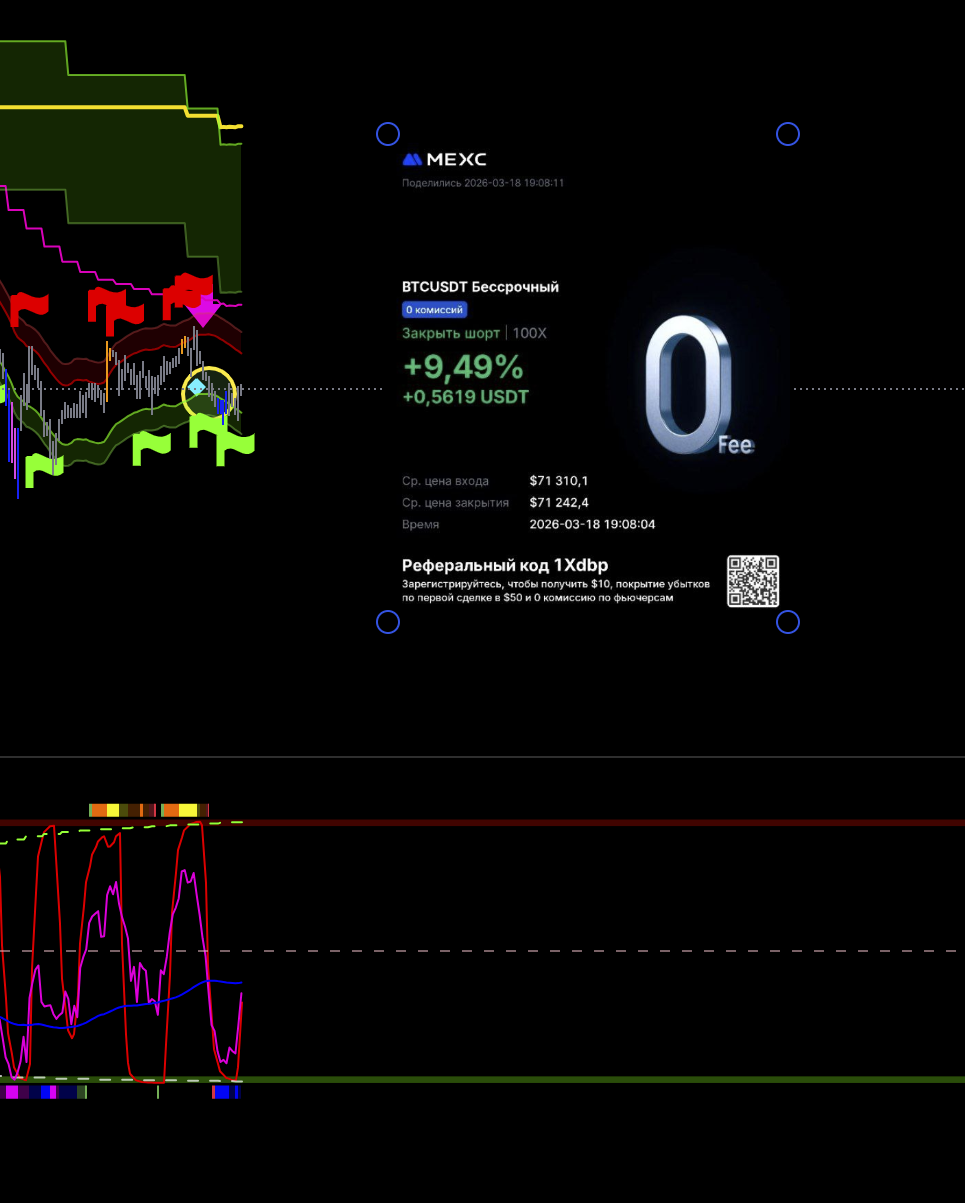Click the magenta down-arrow signal marker
The image size is (965, 1203).
click(204, 313)
